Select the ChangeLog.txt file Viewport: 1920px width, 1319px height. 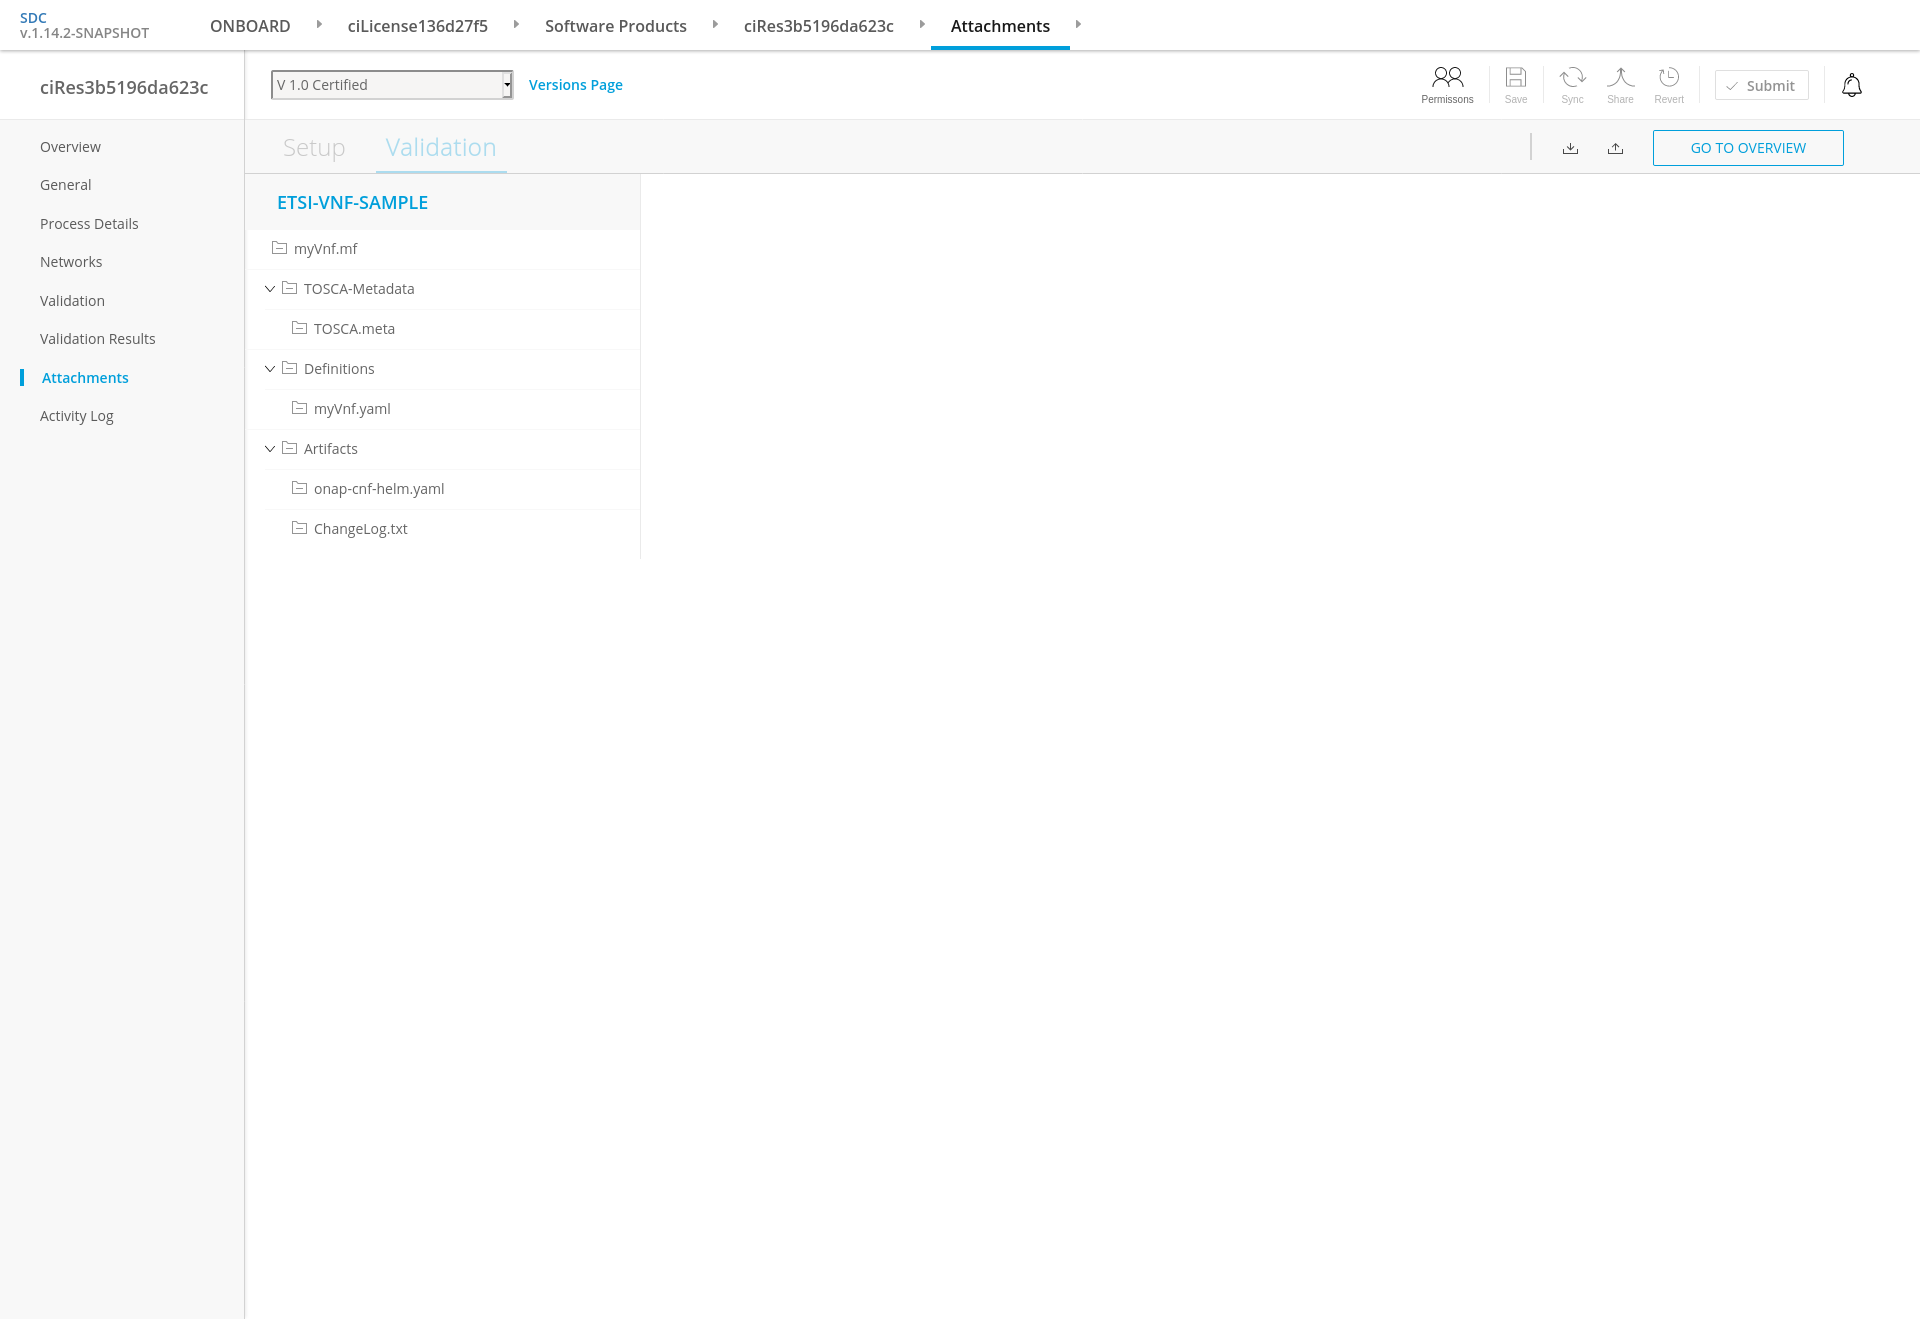[x=360, y=529]
